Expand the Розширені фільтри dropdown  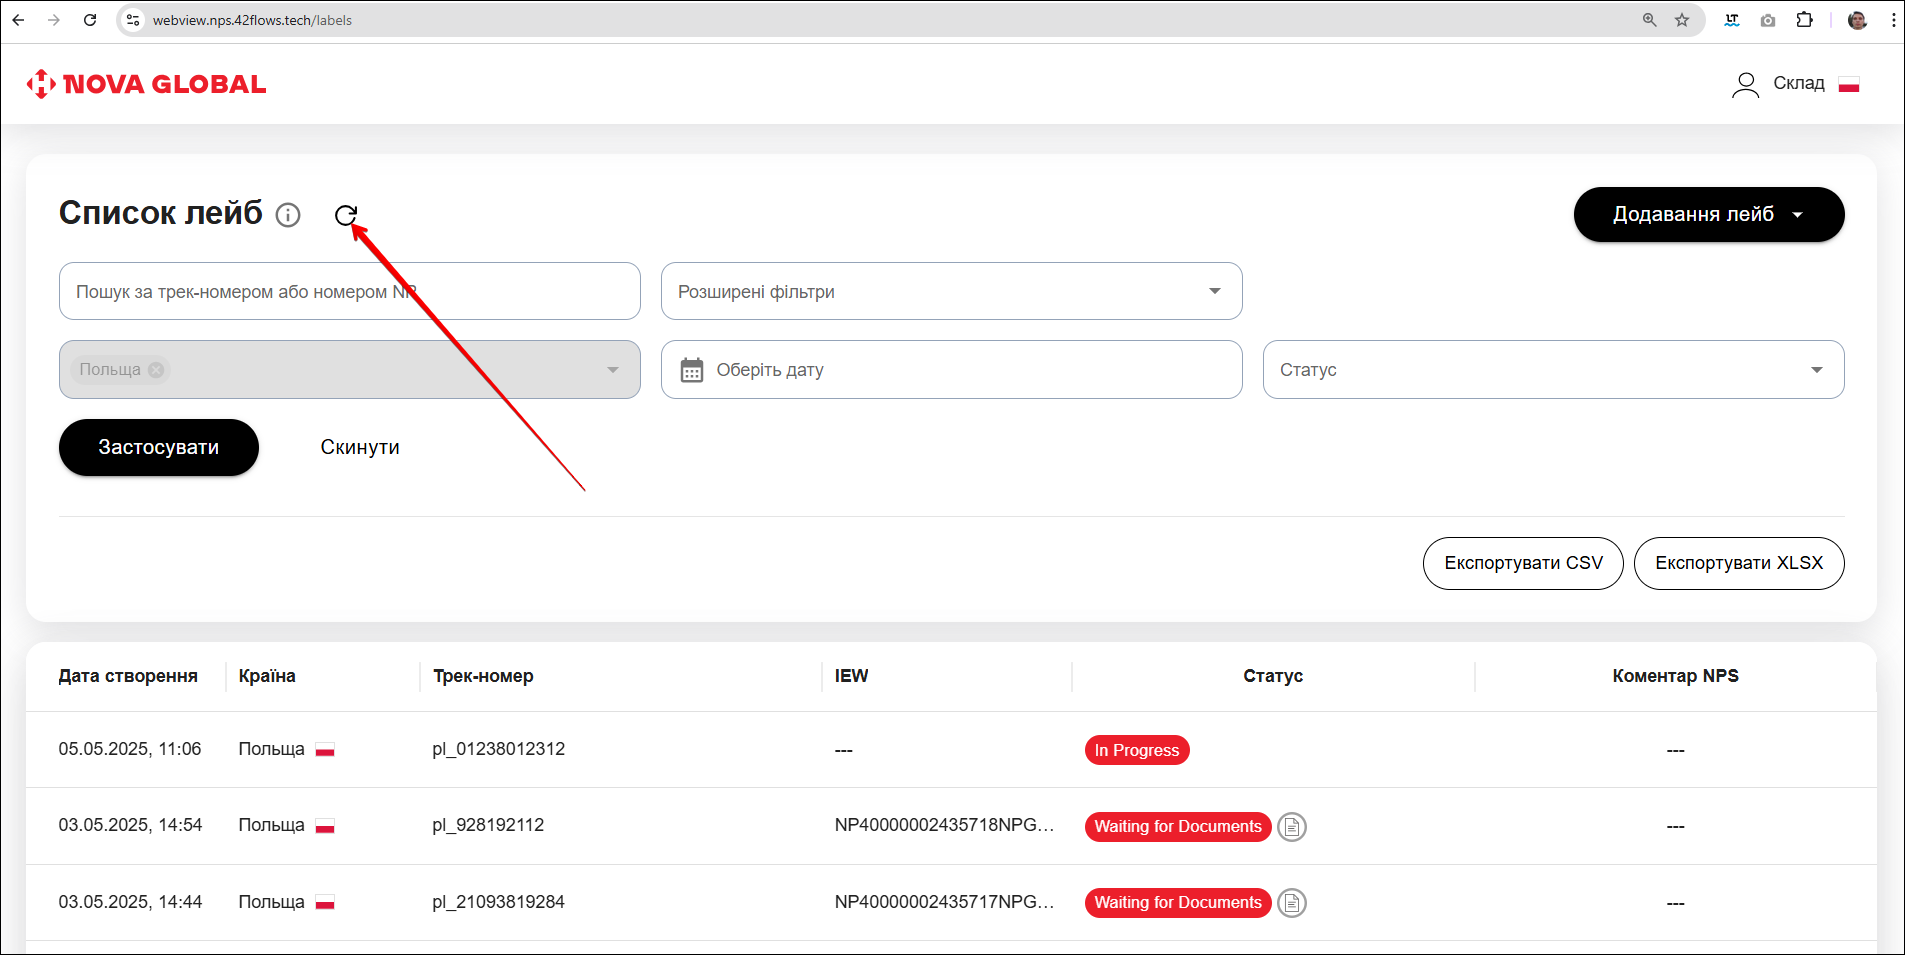point(951,291)
